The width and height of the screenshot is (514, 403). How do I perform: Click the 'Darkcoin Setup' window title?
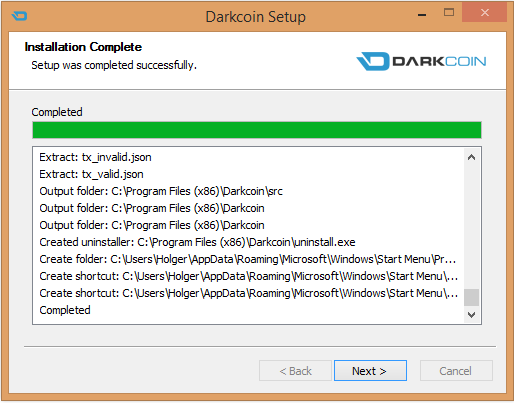coord(255,17)
